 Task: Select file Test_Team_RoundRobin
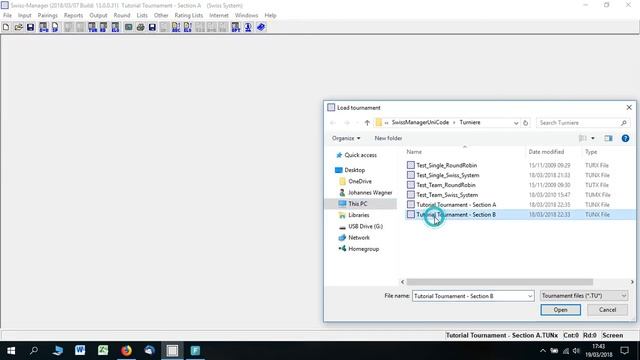(446, 185)
